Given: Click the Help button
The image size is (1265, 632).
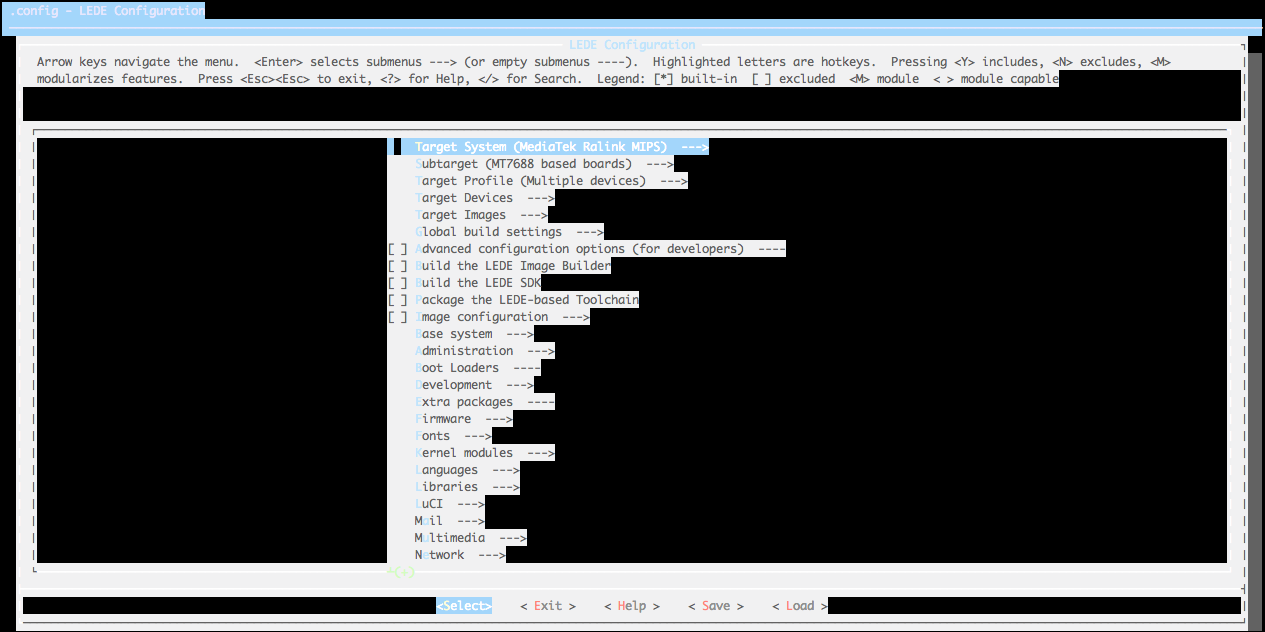Looking at the screenshot, I should tap(632, 606).
